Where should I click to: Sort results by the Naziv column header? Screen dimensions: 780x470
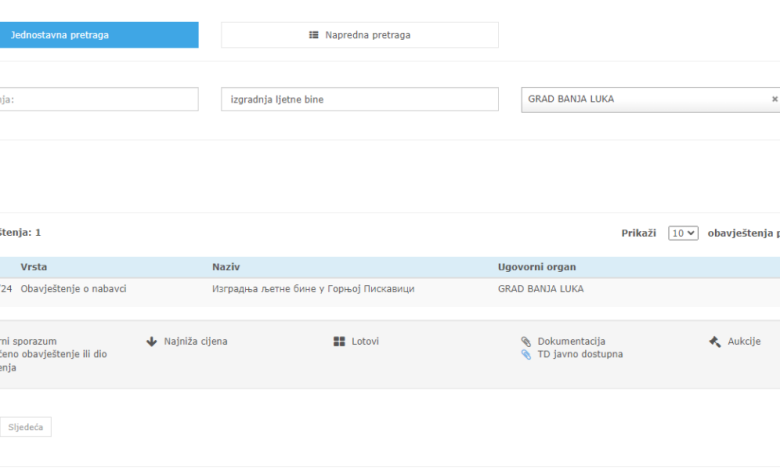click(x=226, y=267)
